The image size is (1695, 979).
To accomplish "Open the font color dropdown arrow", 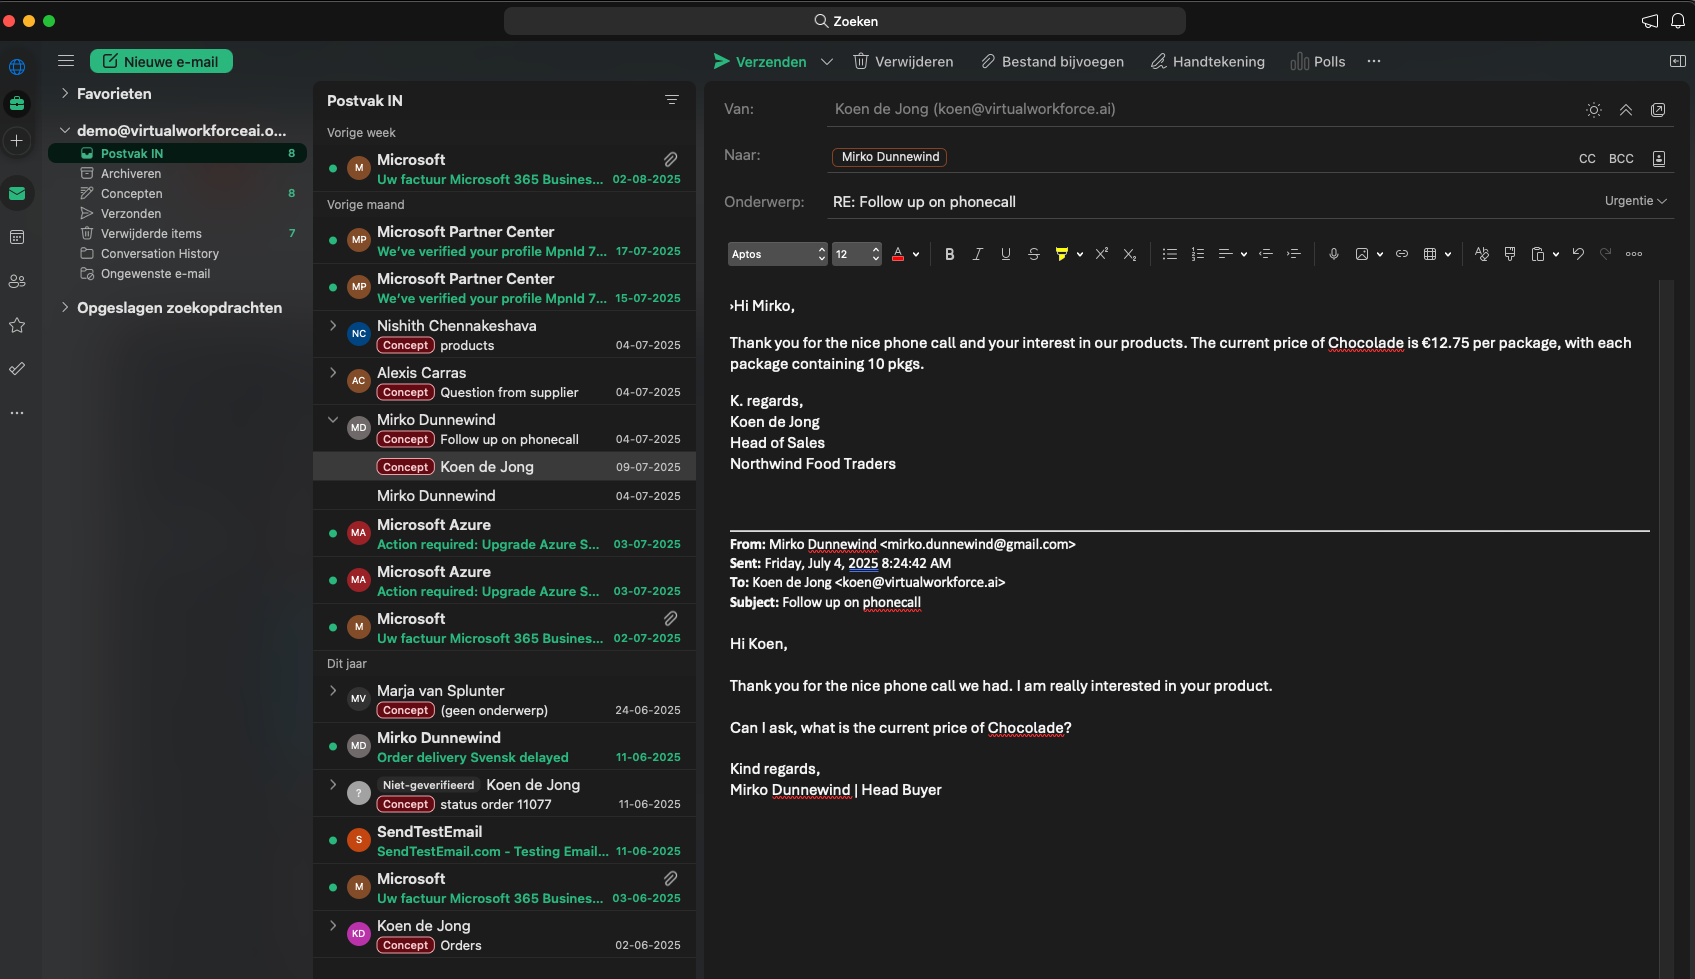I will pos(916,254).
